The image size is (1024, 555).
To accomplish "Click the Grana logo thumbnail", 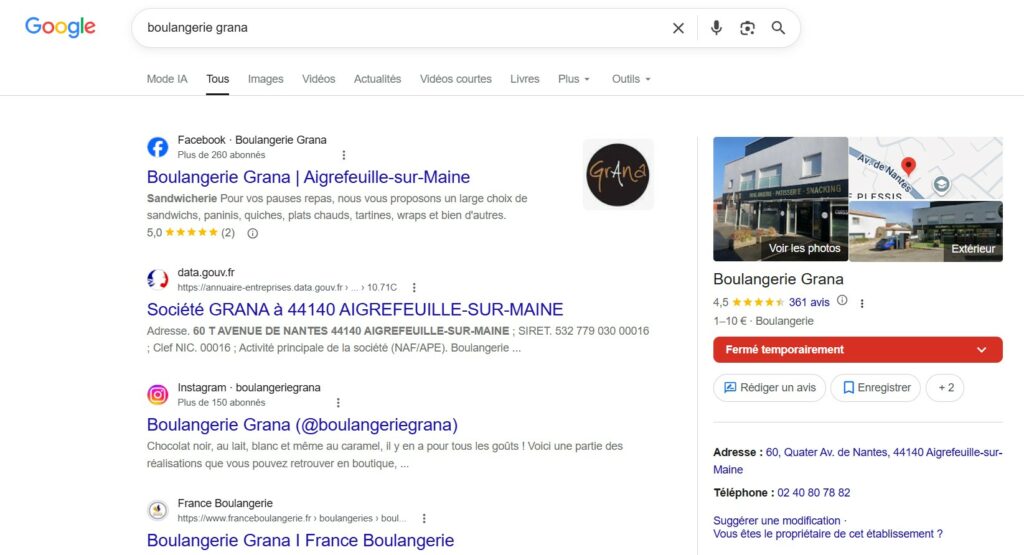I will (x=618, y=174).
